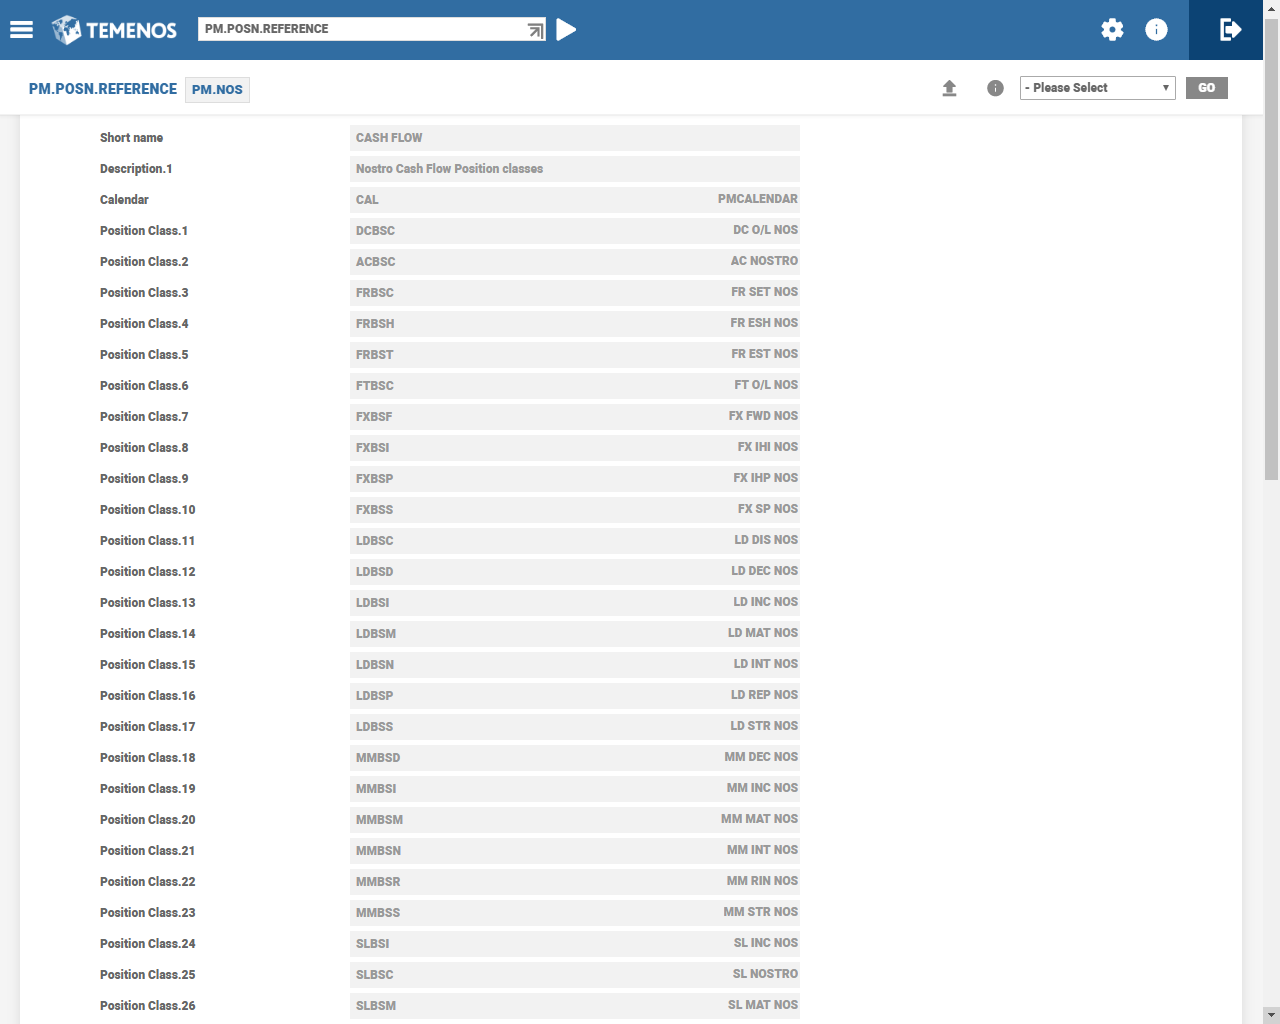Click the Position Class.1 DCBSC field
Image resolution: width=1280 pixels, height=1024 pixels.
[574, 231]
